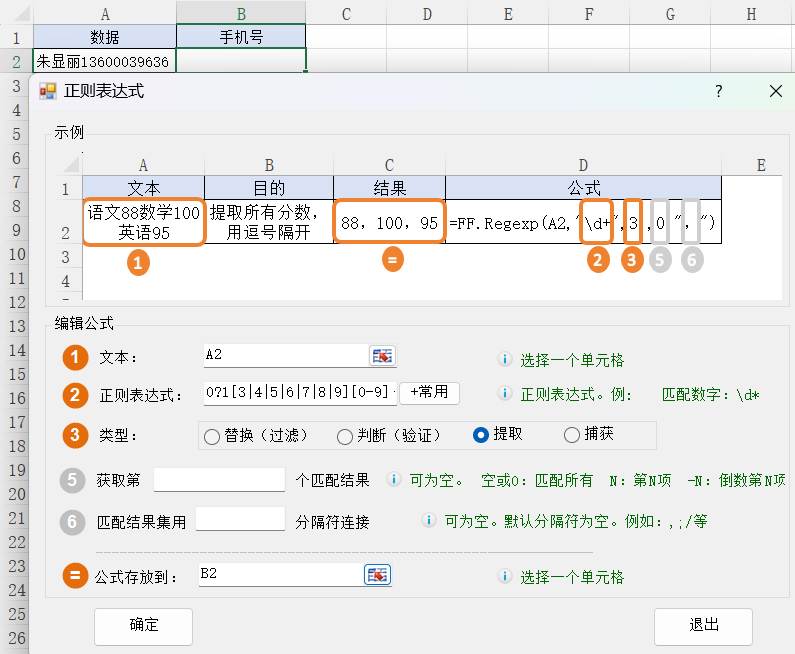The width and height of the screenshot is (795, 654).
Task: Click the 获取第 match number input box
Action: (x=219, y=479)
